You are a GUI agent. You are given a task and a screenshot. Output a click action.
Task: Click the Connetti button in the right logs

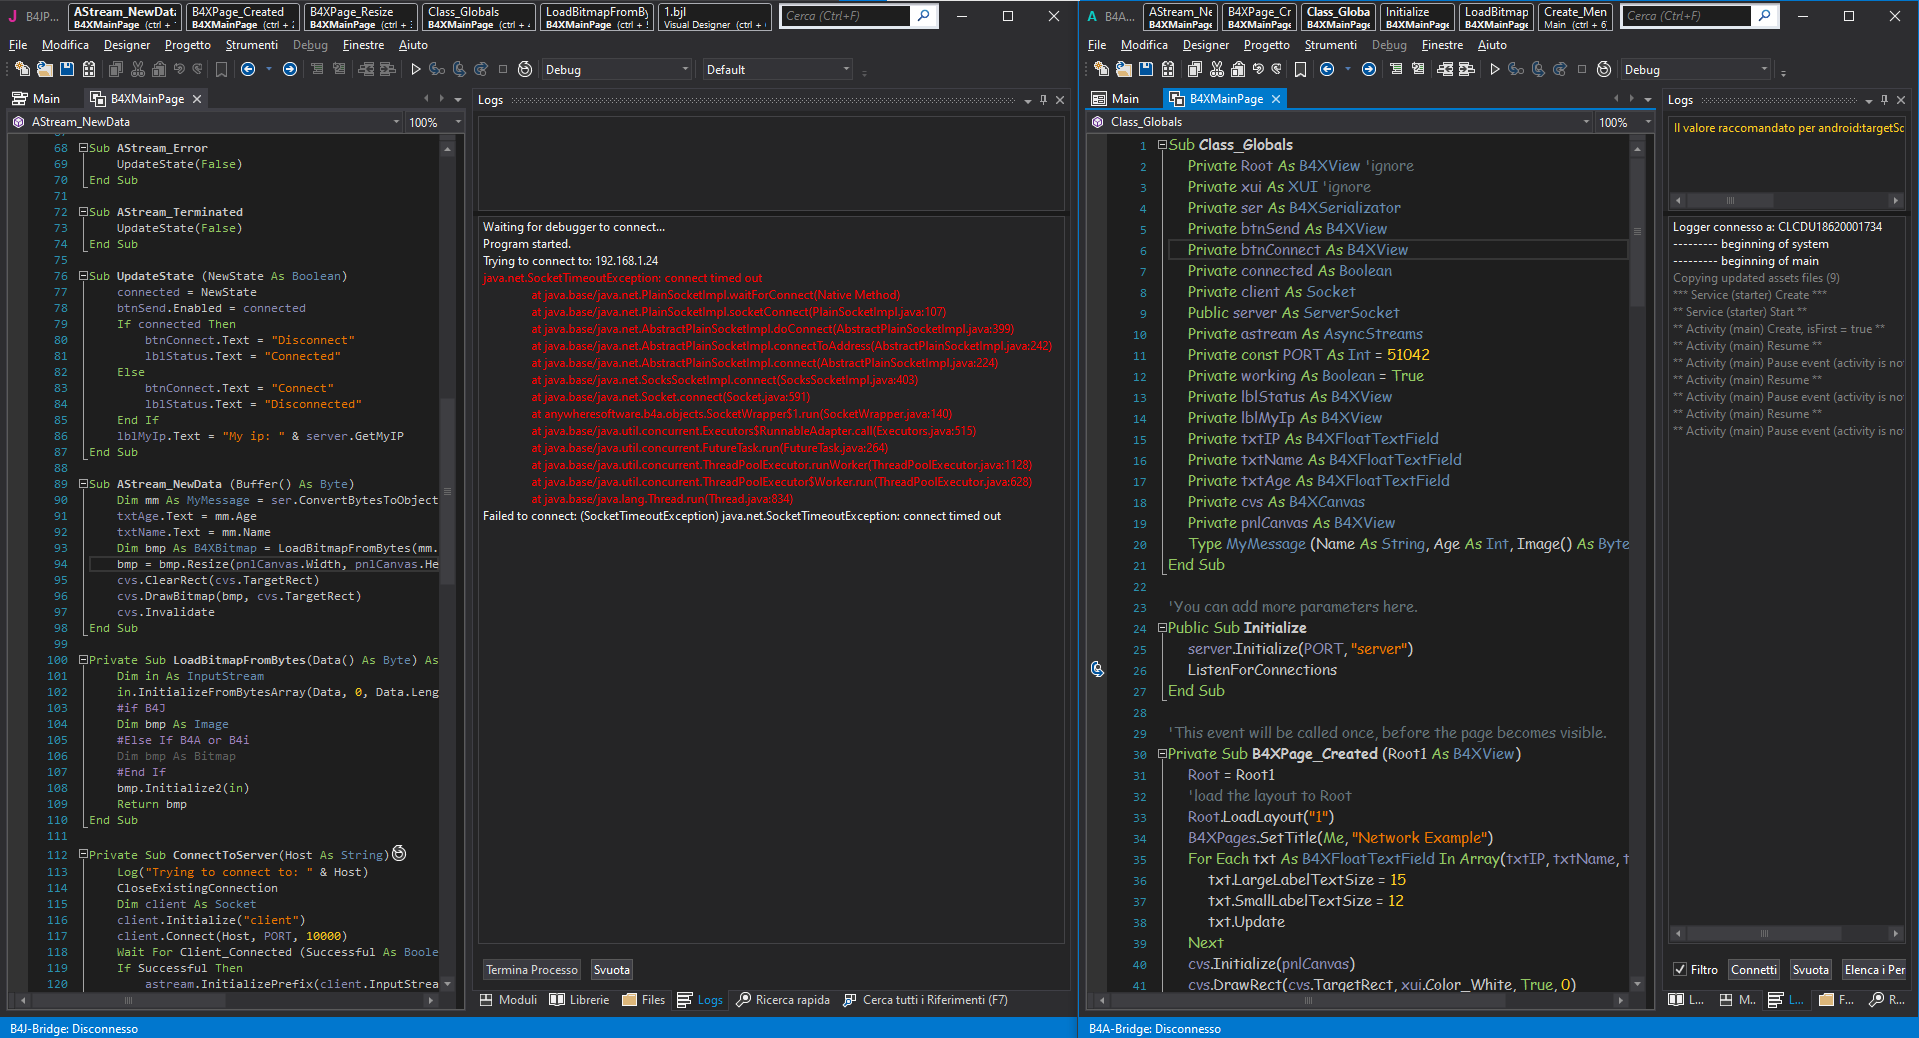coord(1753,969)
